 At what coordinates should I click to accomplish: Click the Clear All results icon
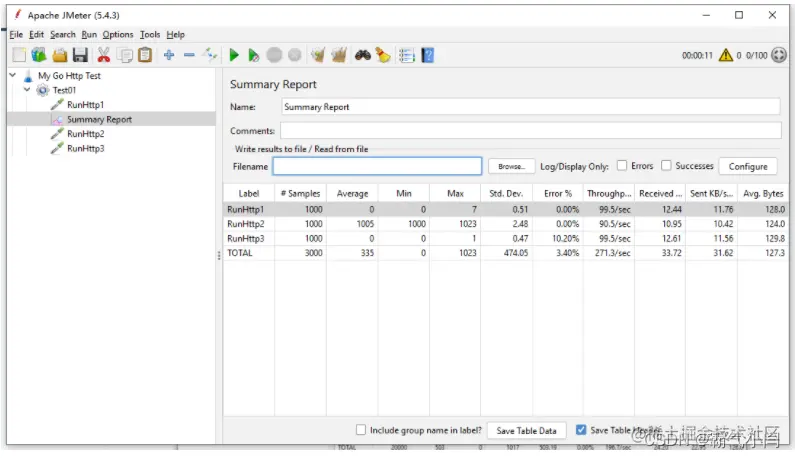coord(339,55)
